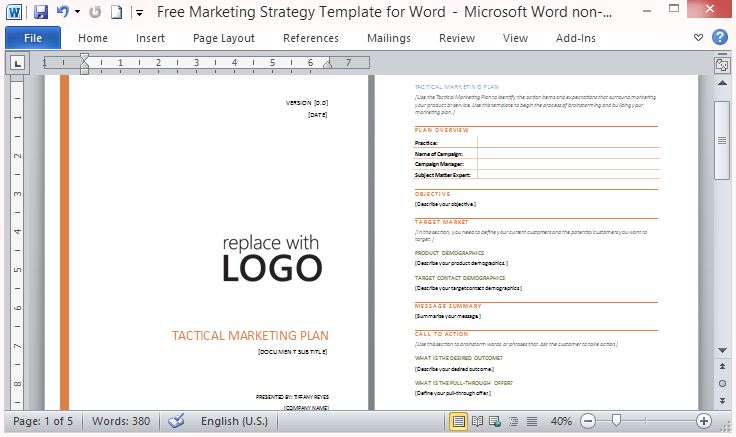Click the zoom slider handle
Viewport: 736px width, 437px height.
coord(617,421)
